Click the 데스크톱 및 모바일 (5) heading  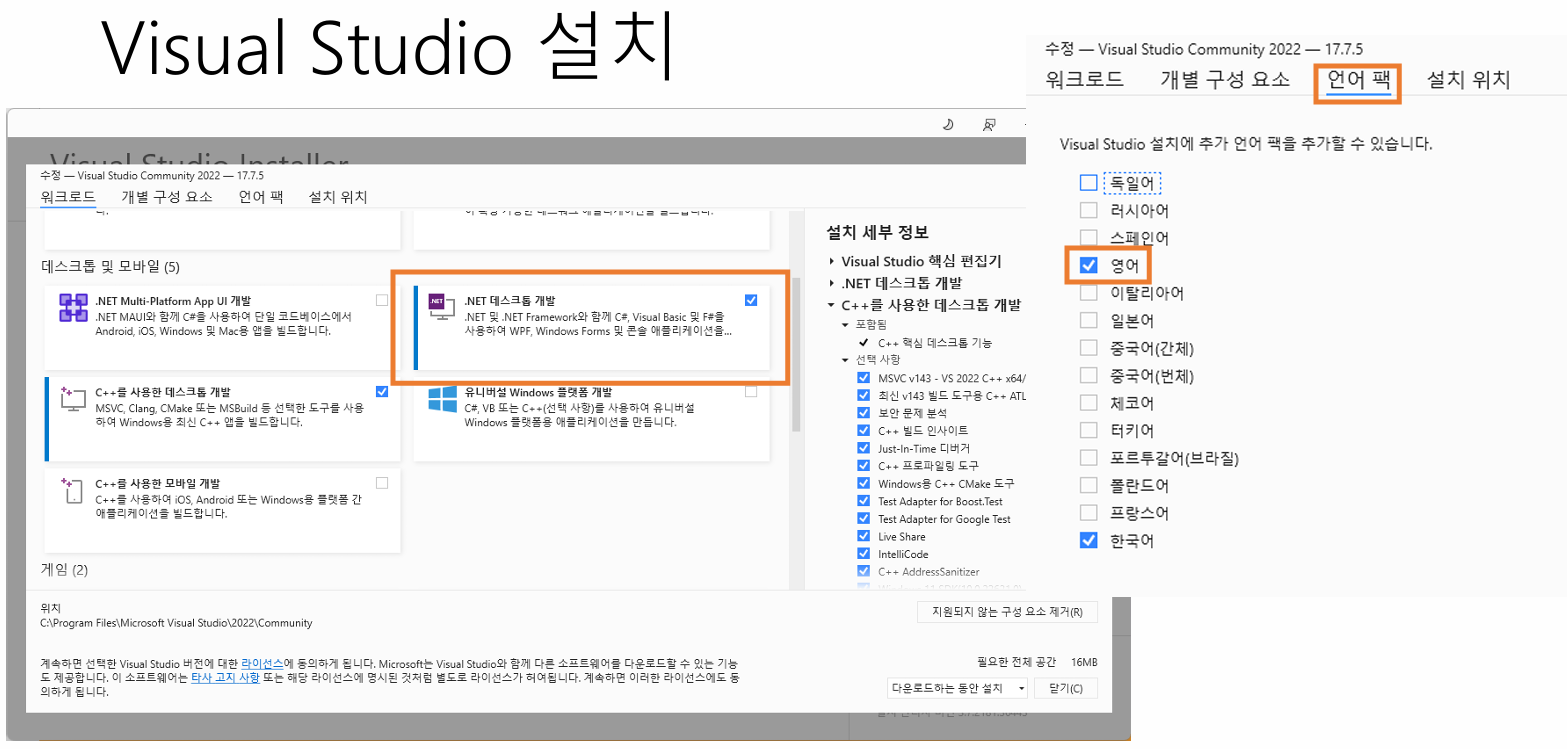click(110, 266)
